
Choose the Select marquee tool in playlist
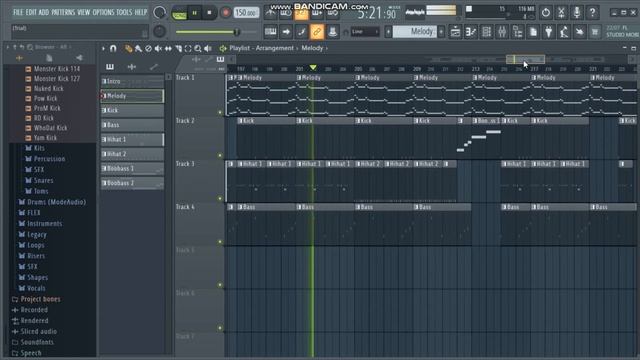[188, 49]
